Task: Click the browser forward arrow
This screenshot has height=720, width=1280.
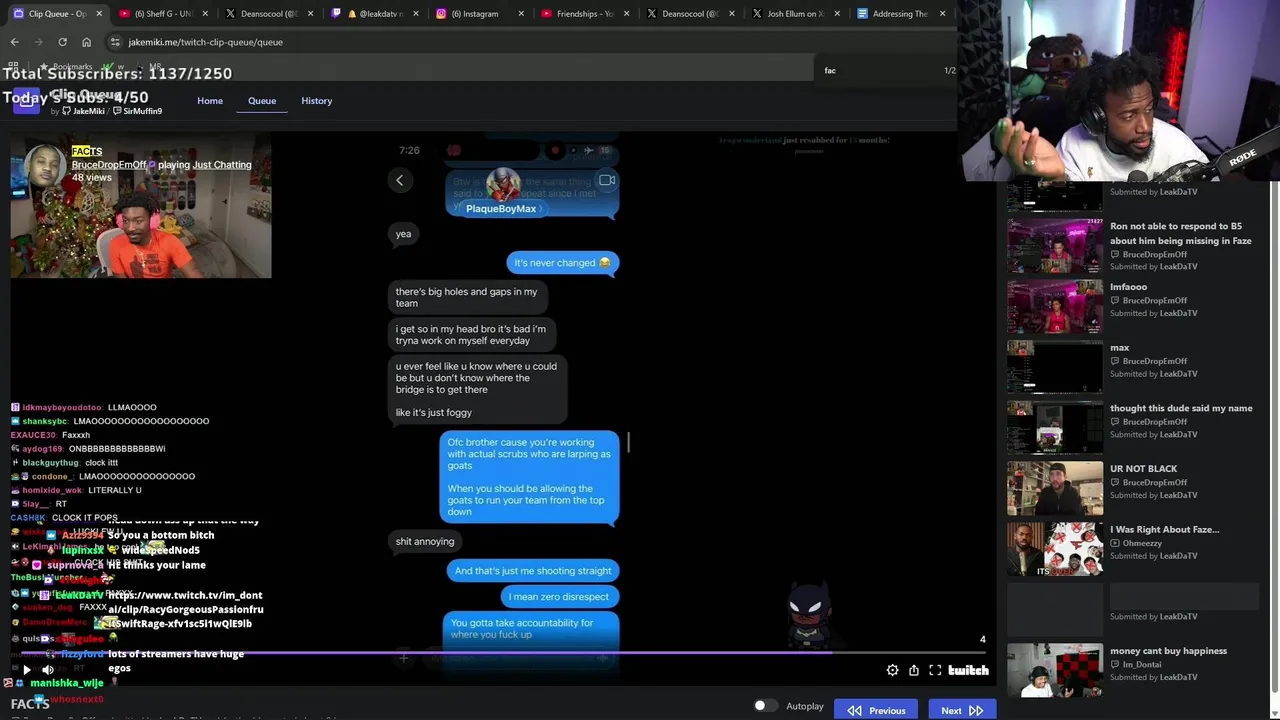Action: (38, 42)
